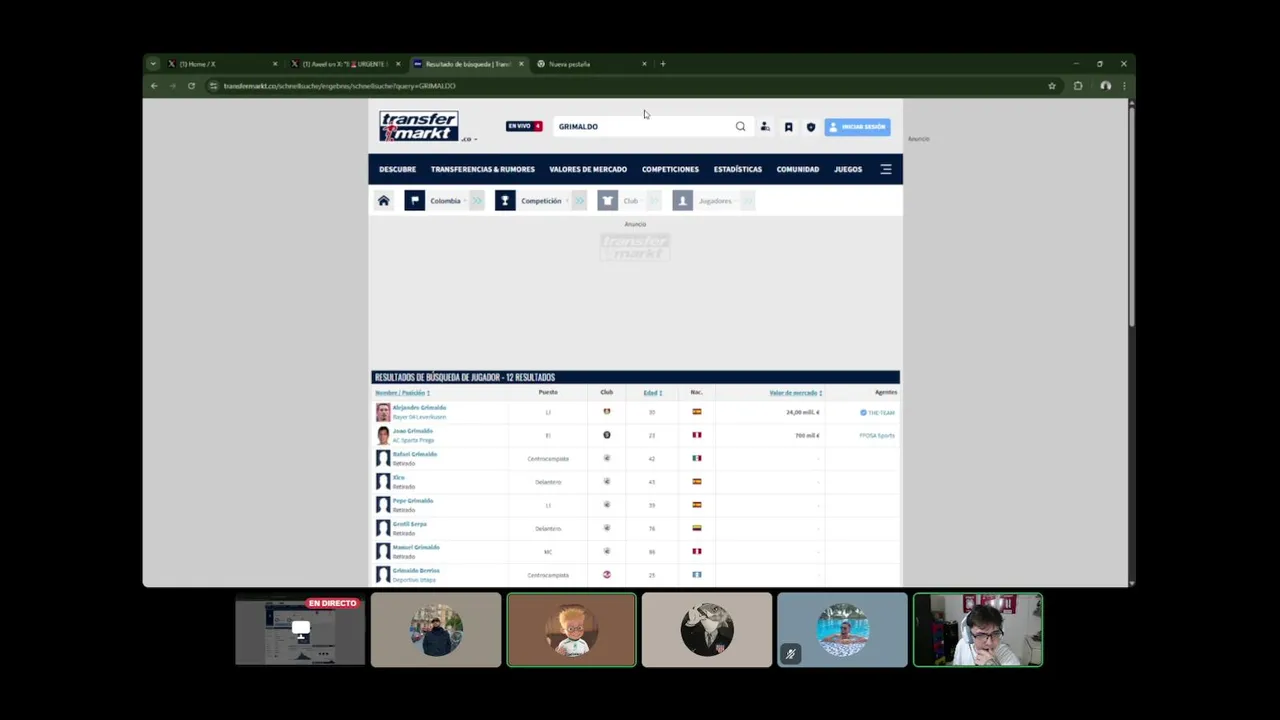Screen dimensions: 1280x720
Task: Open FFOSA Sports agent link
Action: point(877,435)
